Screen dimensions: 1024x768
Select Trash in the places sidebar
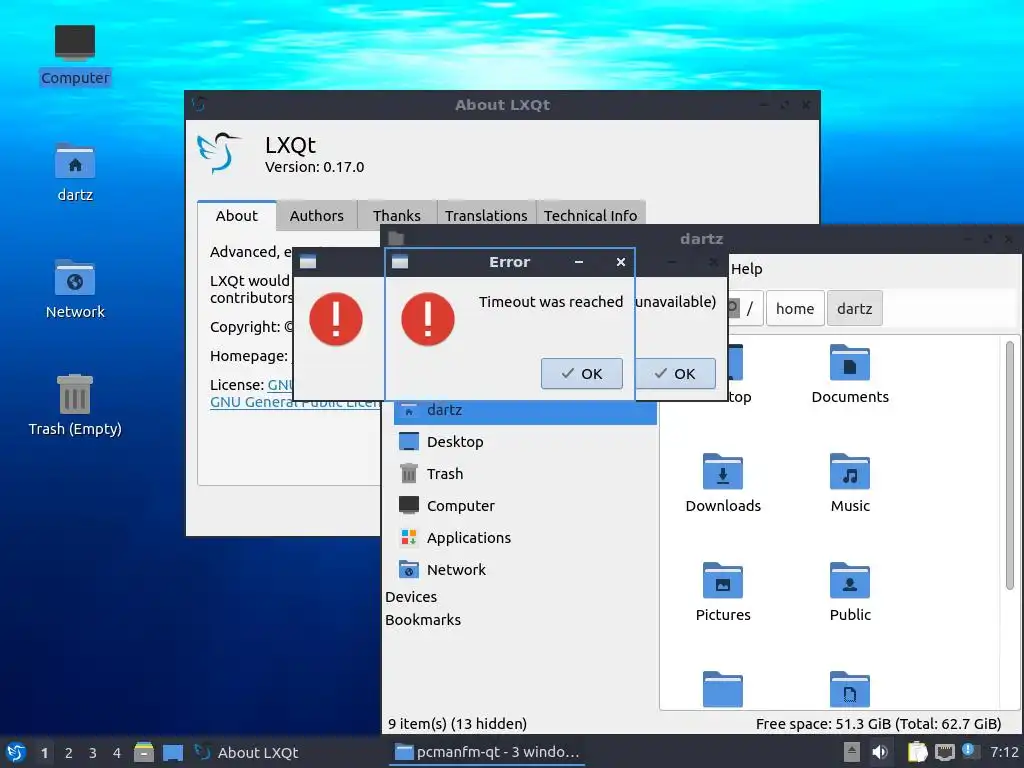pos(525,474)
